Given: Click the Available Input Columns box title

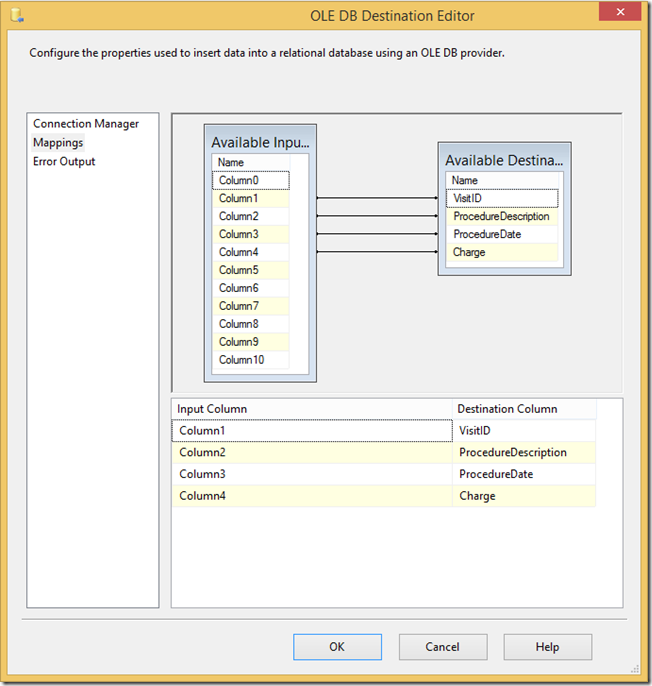Looking at the screenshot, I should pyautogui.click(x=260, y=143).
